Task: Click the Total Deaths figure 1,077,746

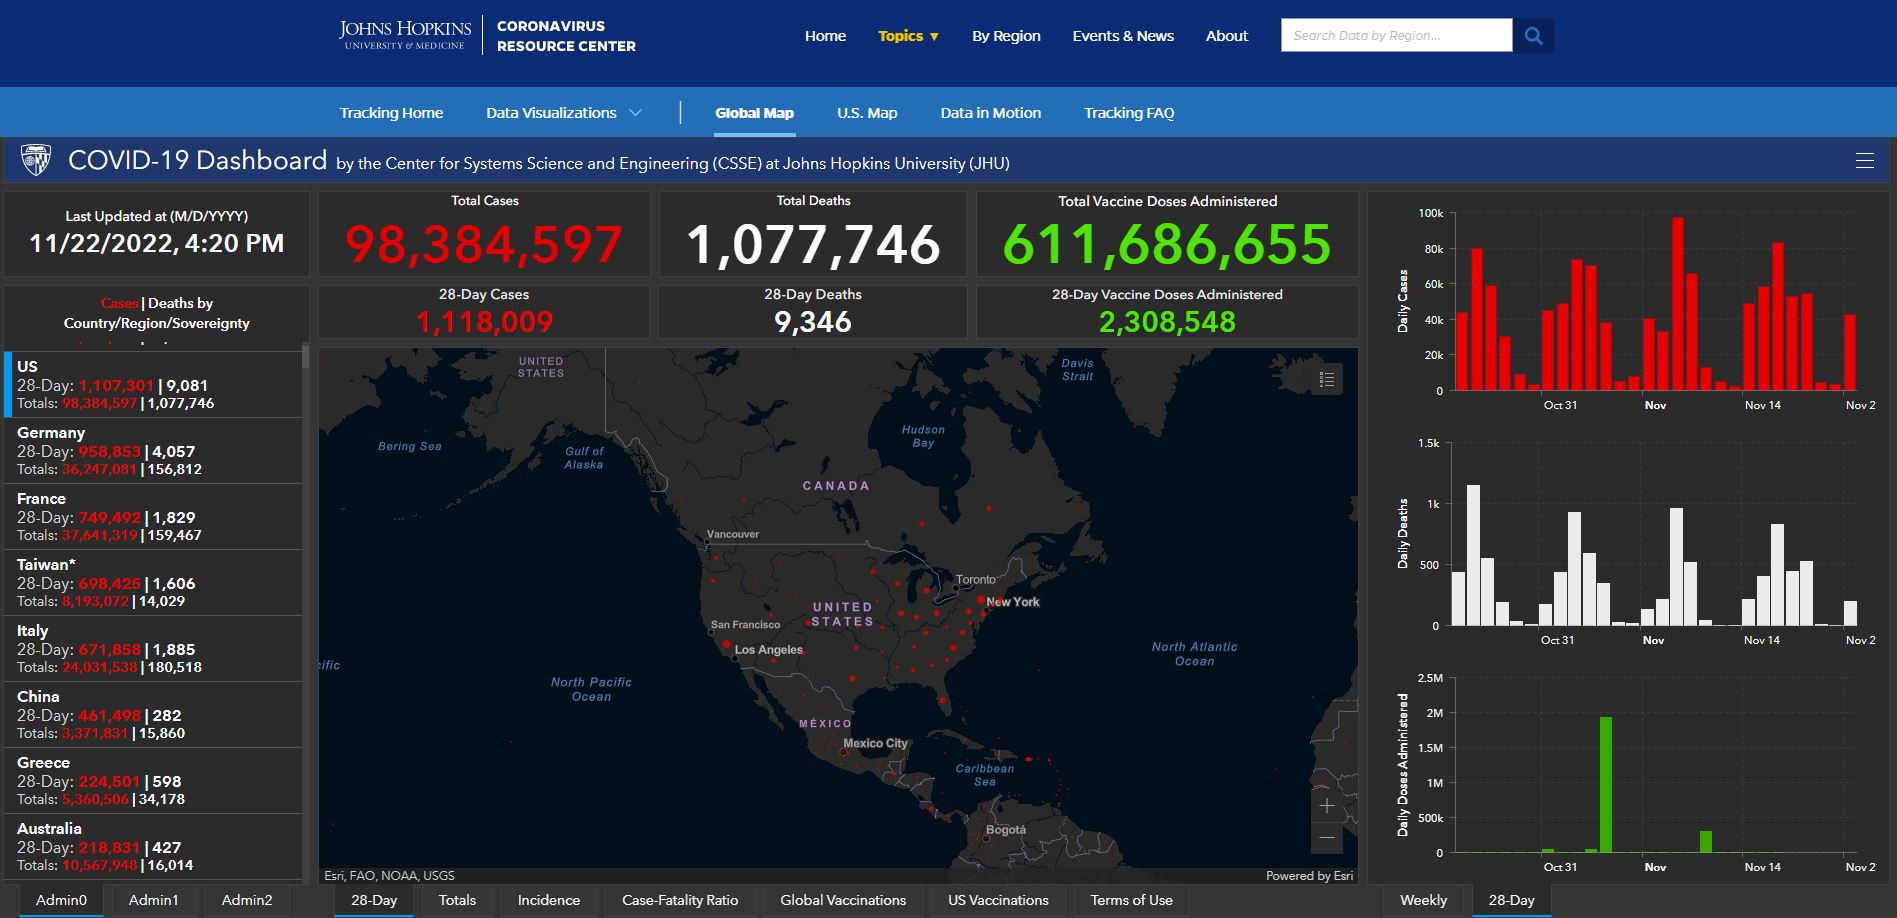Action: (x=813, y=245)
